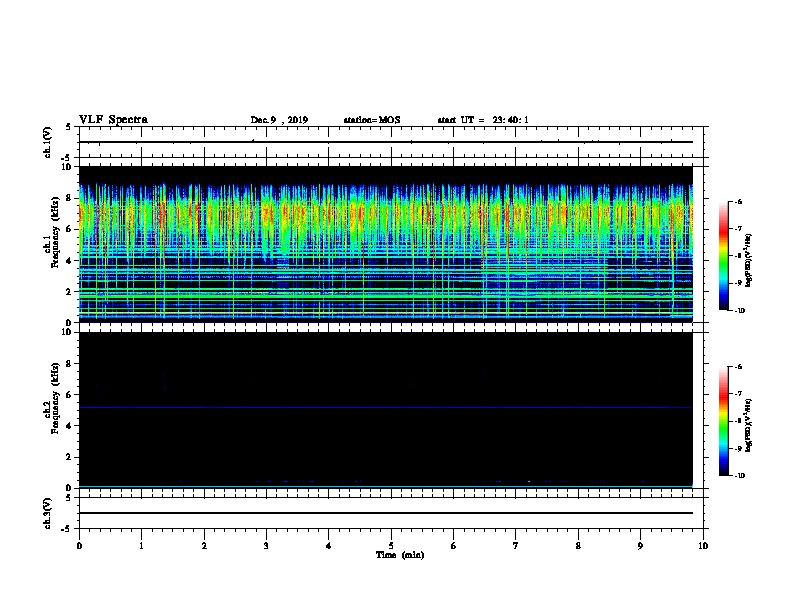Image resolution: width=792 pixels, height=612 pixels.
Task: Click the "9" tick label on the time axis
Action: pos(640,546)
